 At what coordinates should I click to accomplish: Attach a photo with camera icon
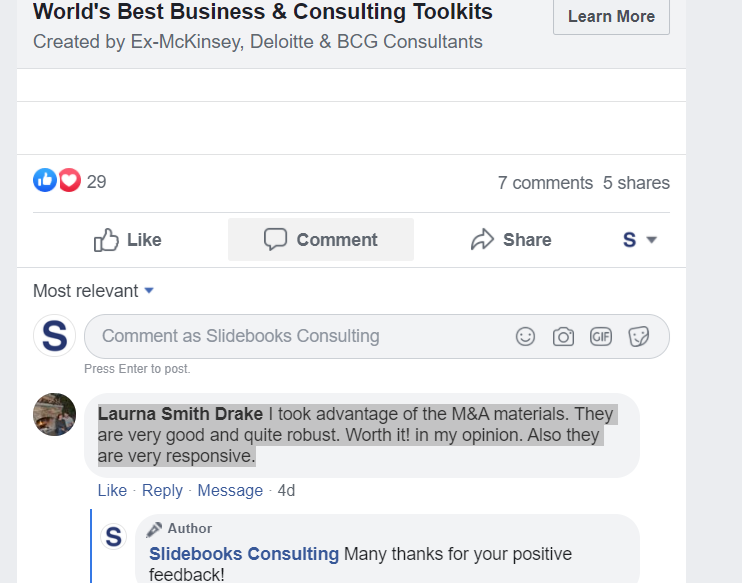(x=563, y=337)
